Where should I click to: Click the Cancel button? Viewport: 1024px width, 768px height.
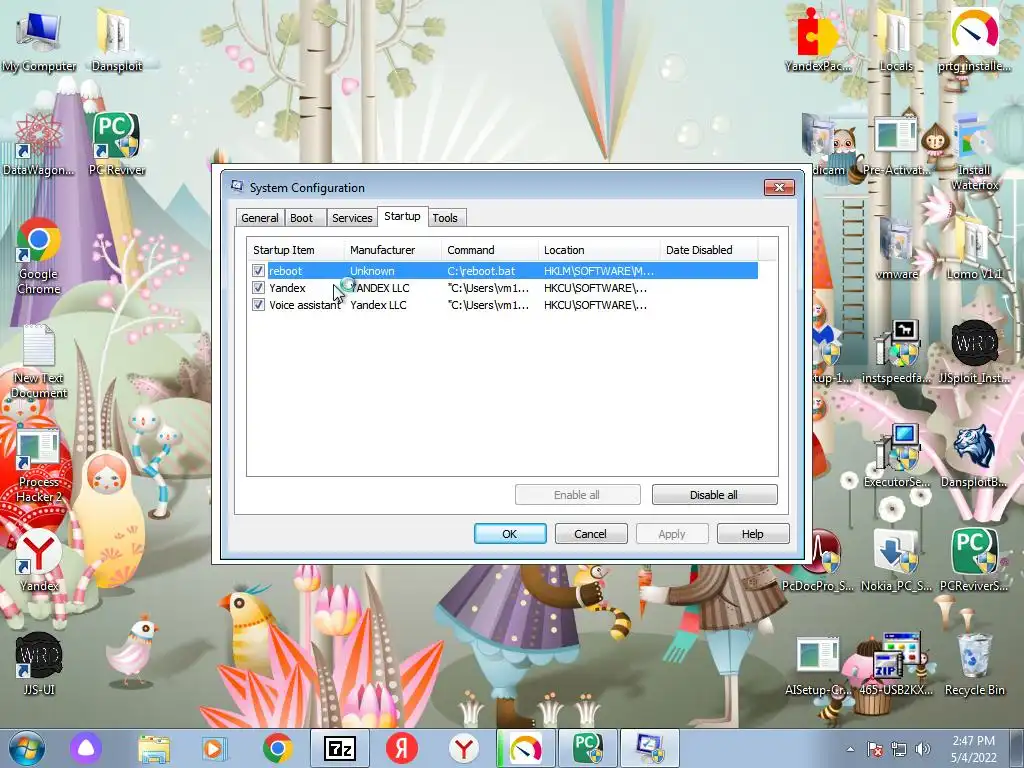click(x=591, y=534)
